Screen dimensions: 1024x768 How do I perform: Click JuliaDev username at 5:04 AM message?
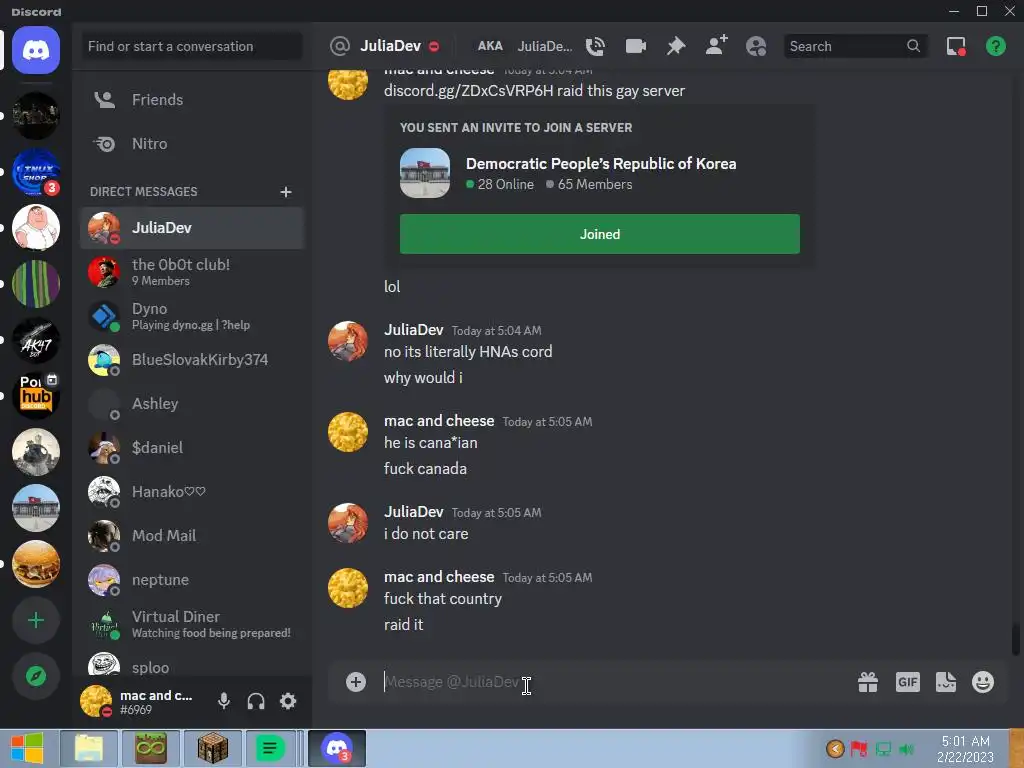point(413,330)
